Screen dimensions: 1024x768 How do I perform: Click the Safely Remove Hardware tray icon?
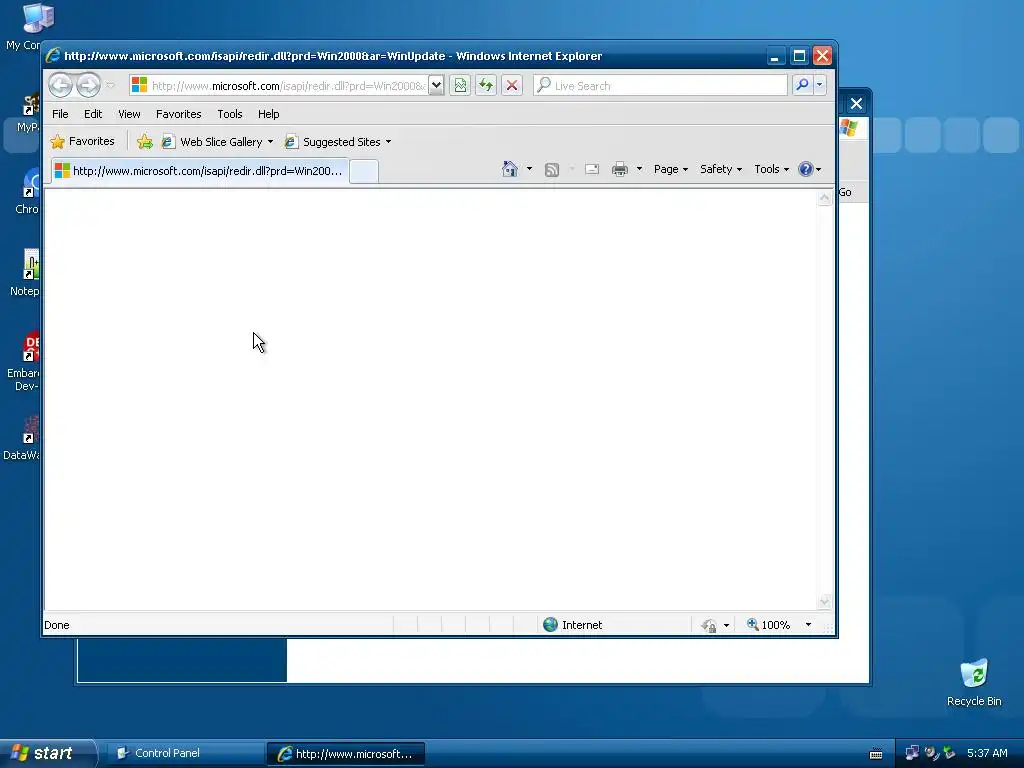click(x=949, y=753)
